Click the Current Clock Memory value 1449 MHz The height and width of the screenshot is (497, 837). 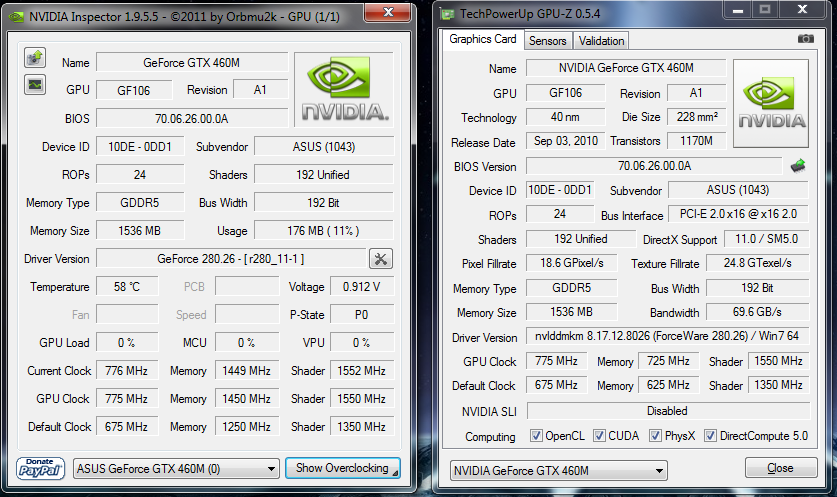[x=247, y=370]
